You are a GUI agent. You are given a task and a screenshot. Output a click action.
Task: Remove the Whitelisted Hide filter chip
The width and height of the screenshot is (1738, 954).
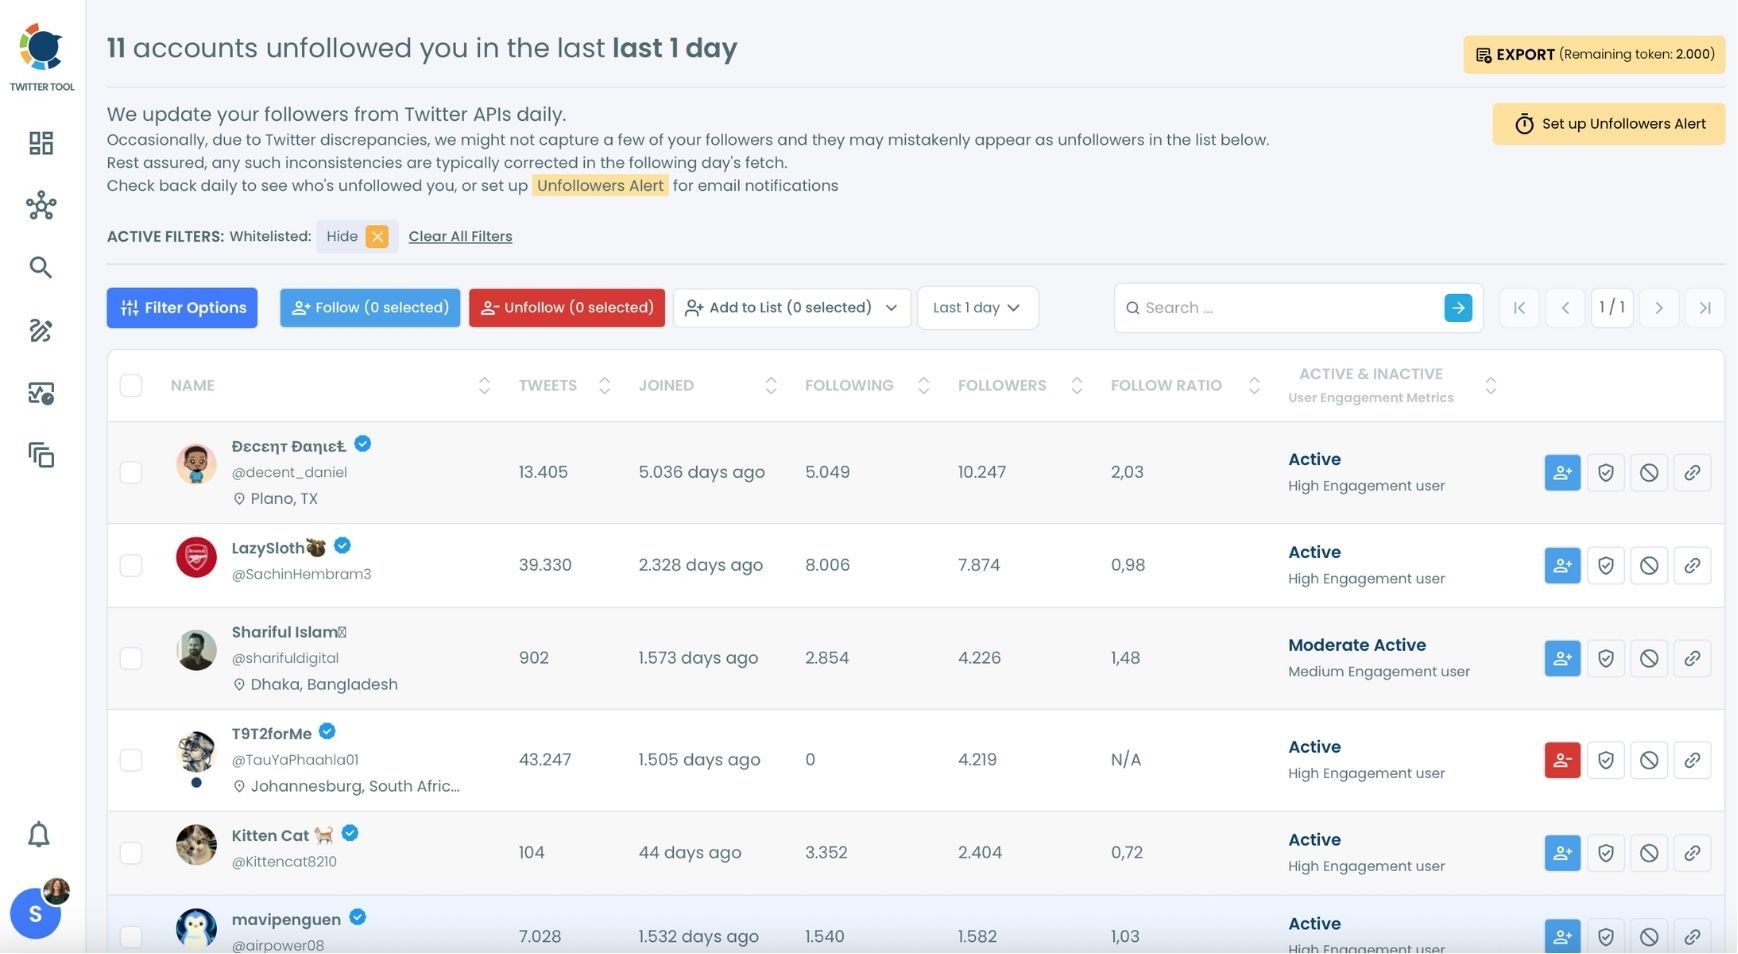tap(377, 236)
